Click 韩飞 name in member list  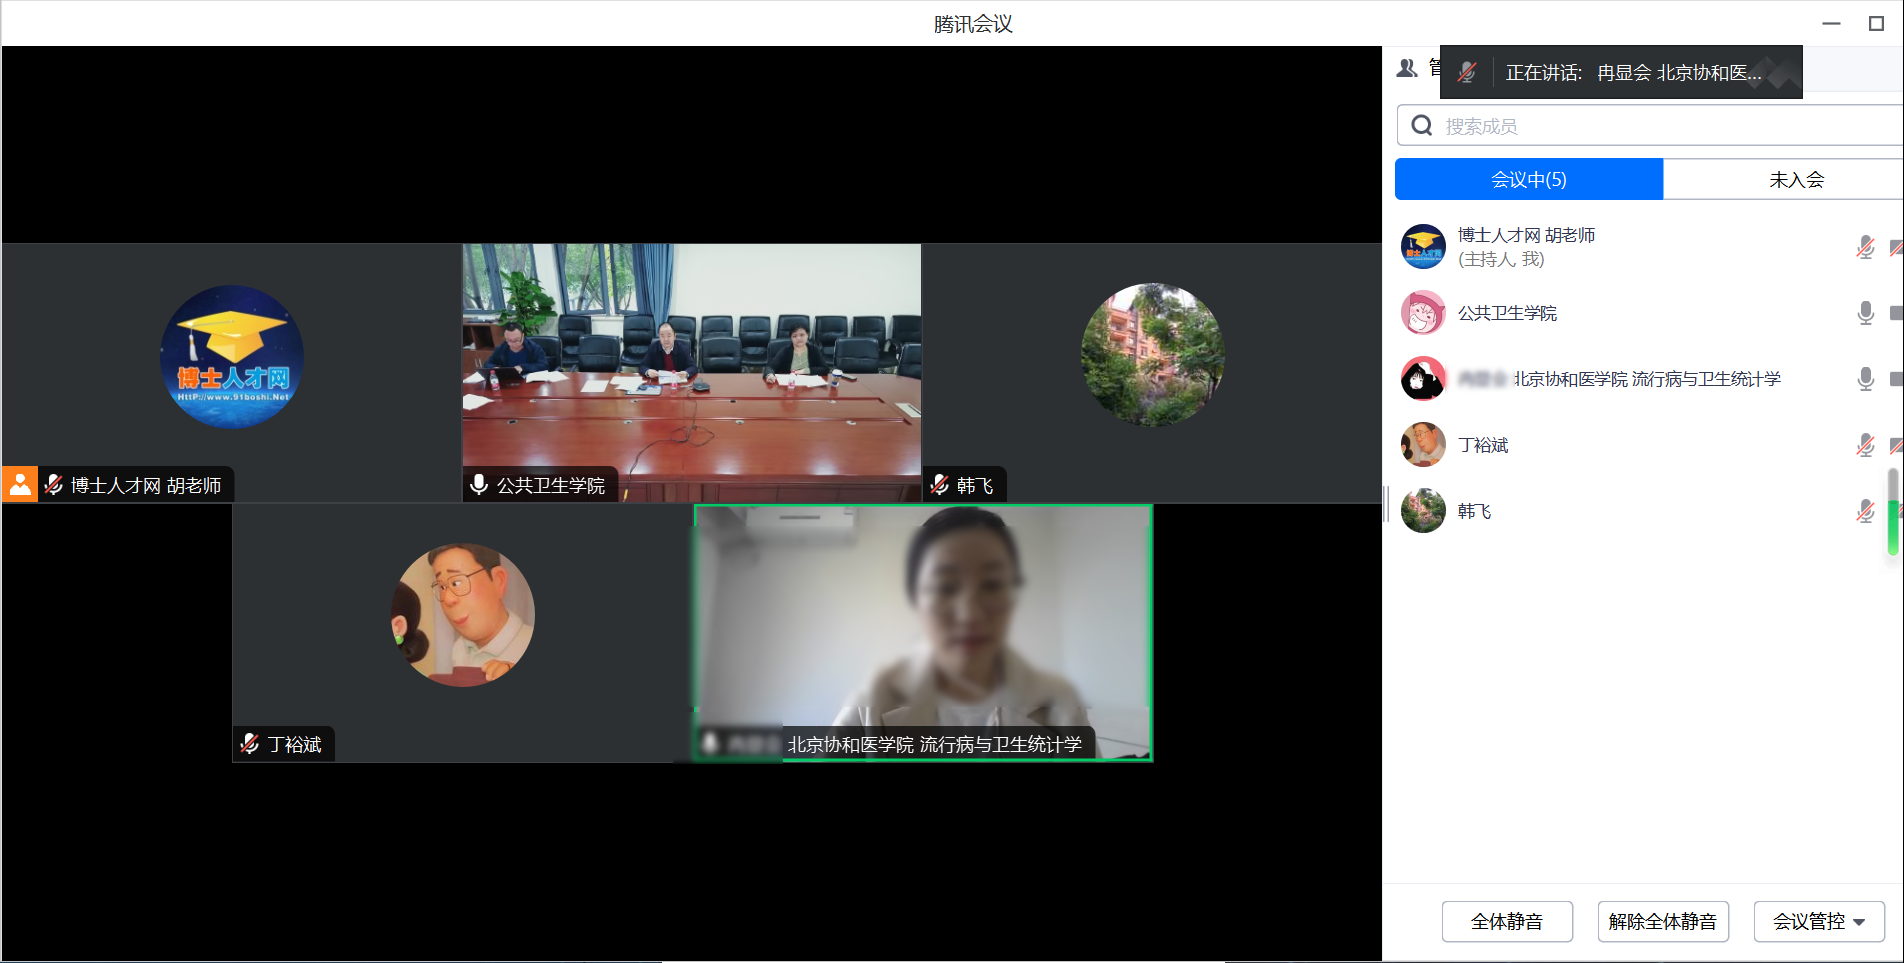pos(1474,511)
